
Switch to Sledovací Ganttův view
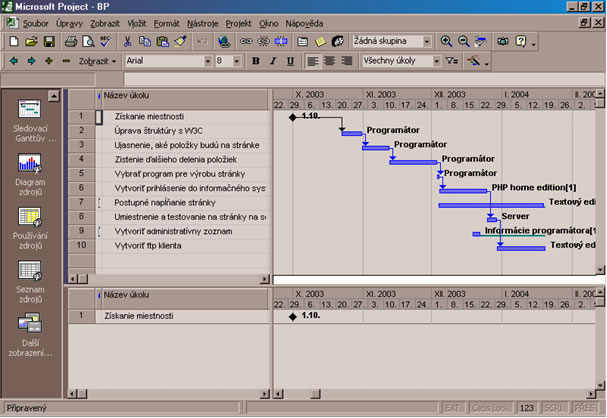30,121
